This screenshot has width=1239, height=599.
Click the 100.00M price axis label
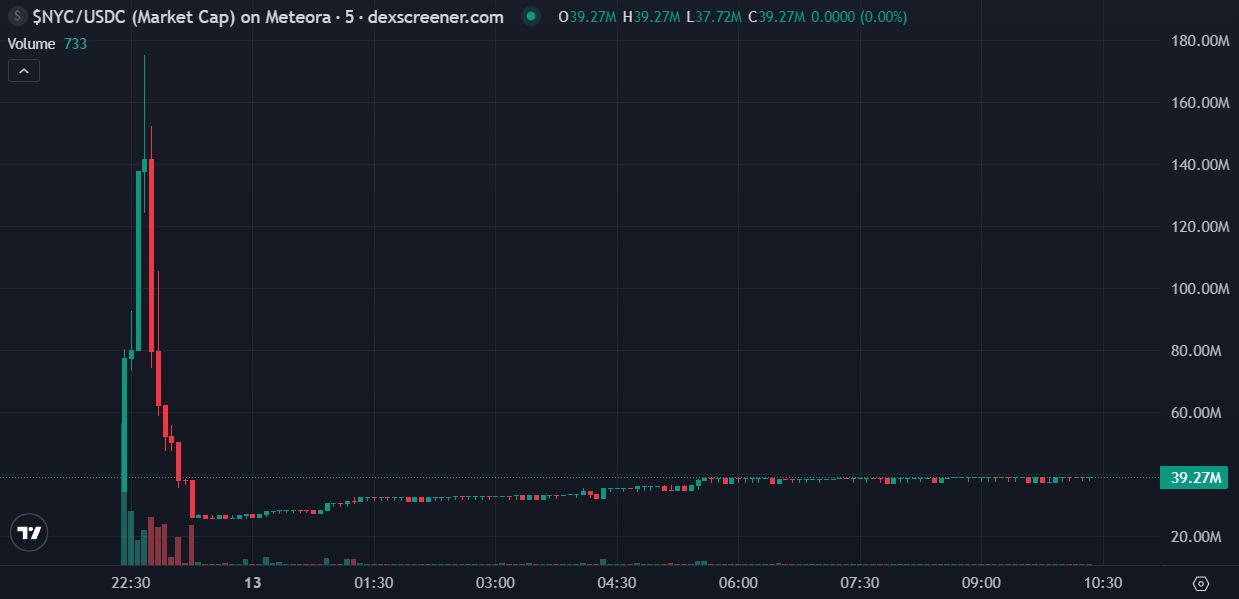click(1200, 289)
